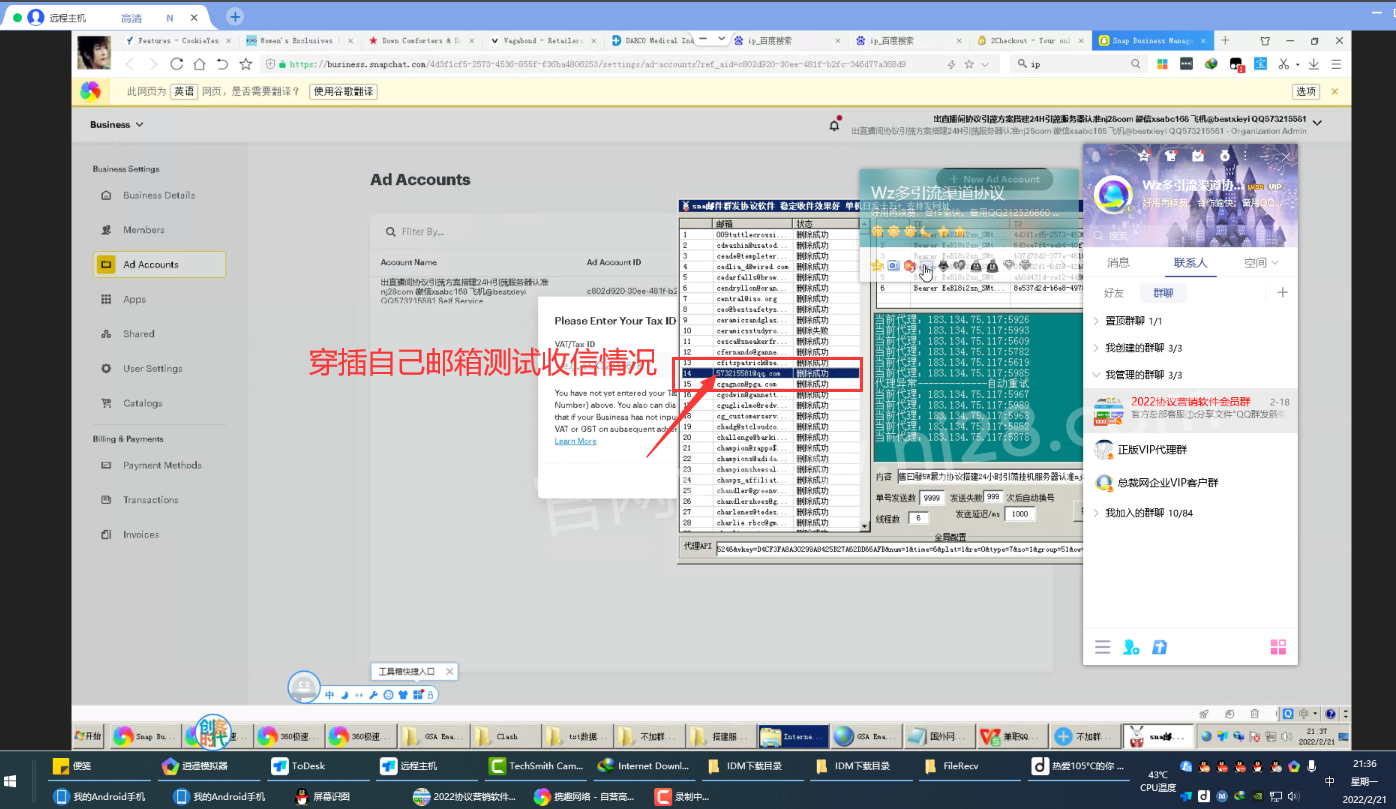
Task: Open TechSmith Camtasia taskbar item
Action: [x=535, y=766]
